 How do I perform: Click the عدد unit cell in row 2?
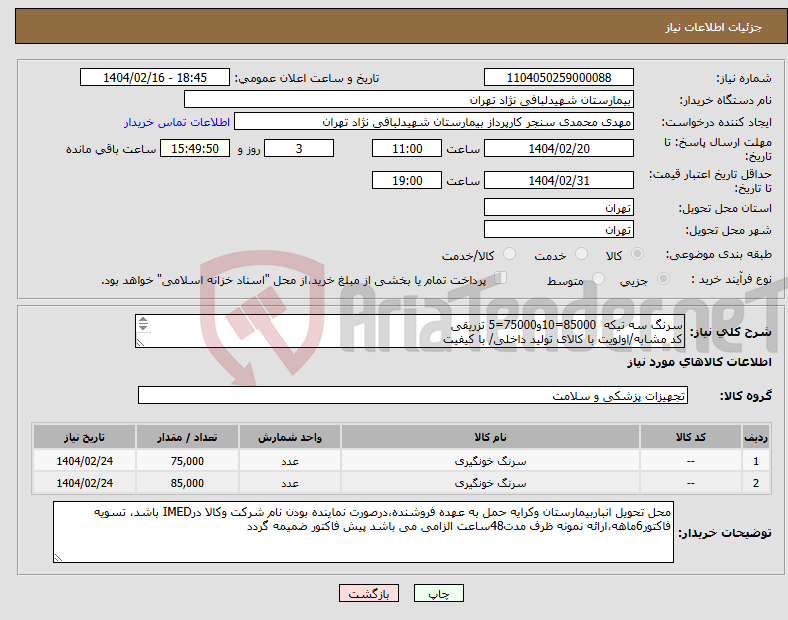pos(289,483)
